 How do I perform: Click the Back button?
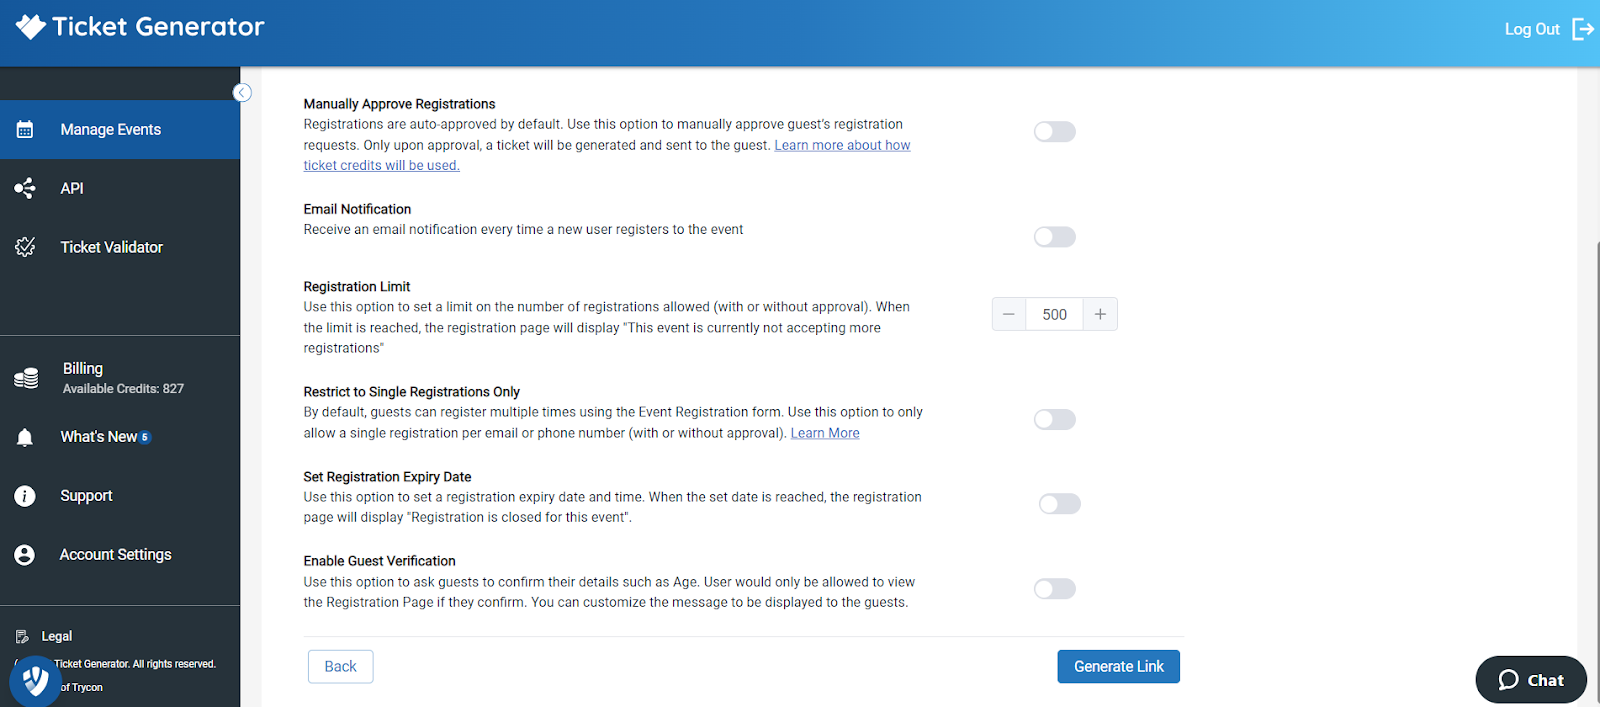tap(340, 667)
